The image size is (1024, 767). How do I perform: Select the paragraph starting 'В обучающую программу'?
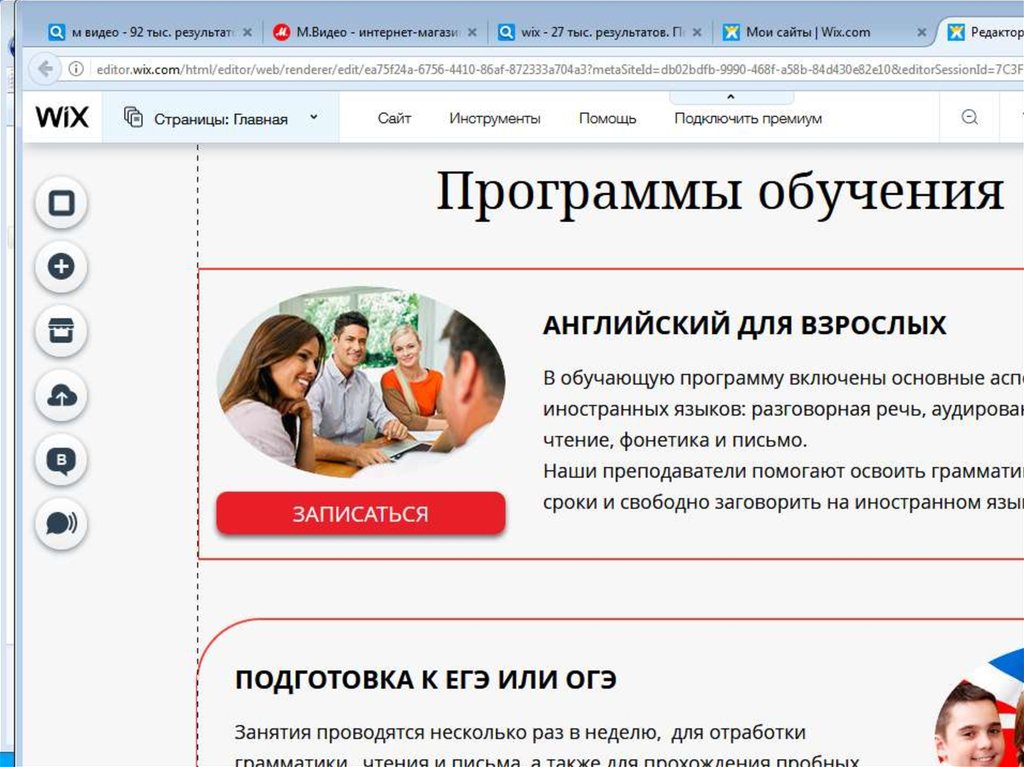(x=783, y=440)
